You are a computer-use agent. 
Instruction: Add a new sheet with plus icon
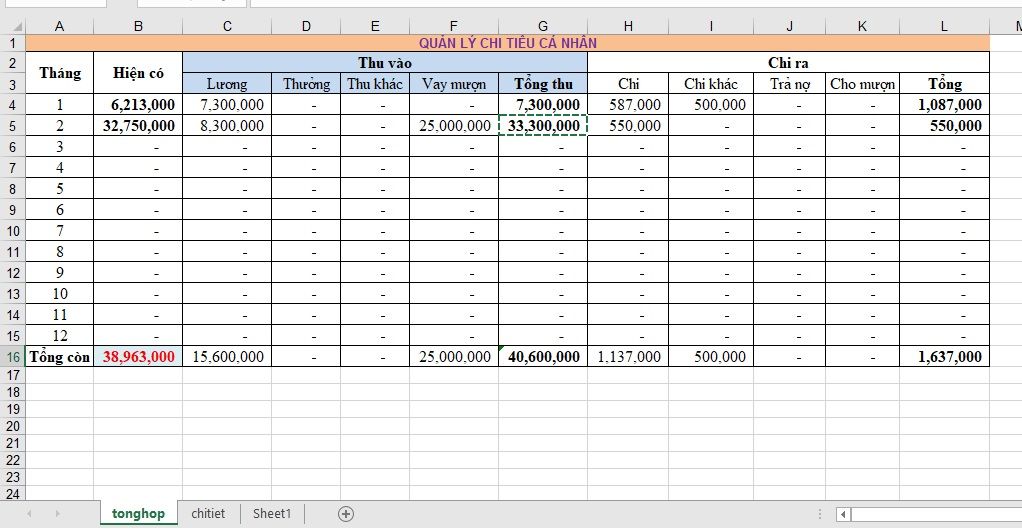346,514
